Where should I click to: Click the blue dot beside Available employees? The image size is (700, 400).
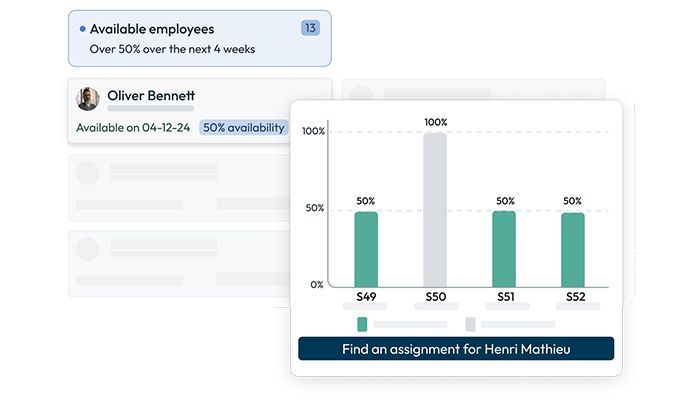[x=82, y=29]
